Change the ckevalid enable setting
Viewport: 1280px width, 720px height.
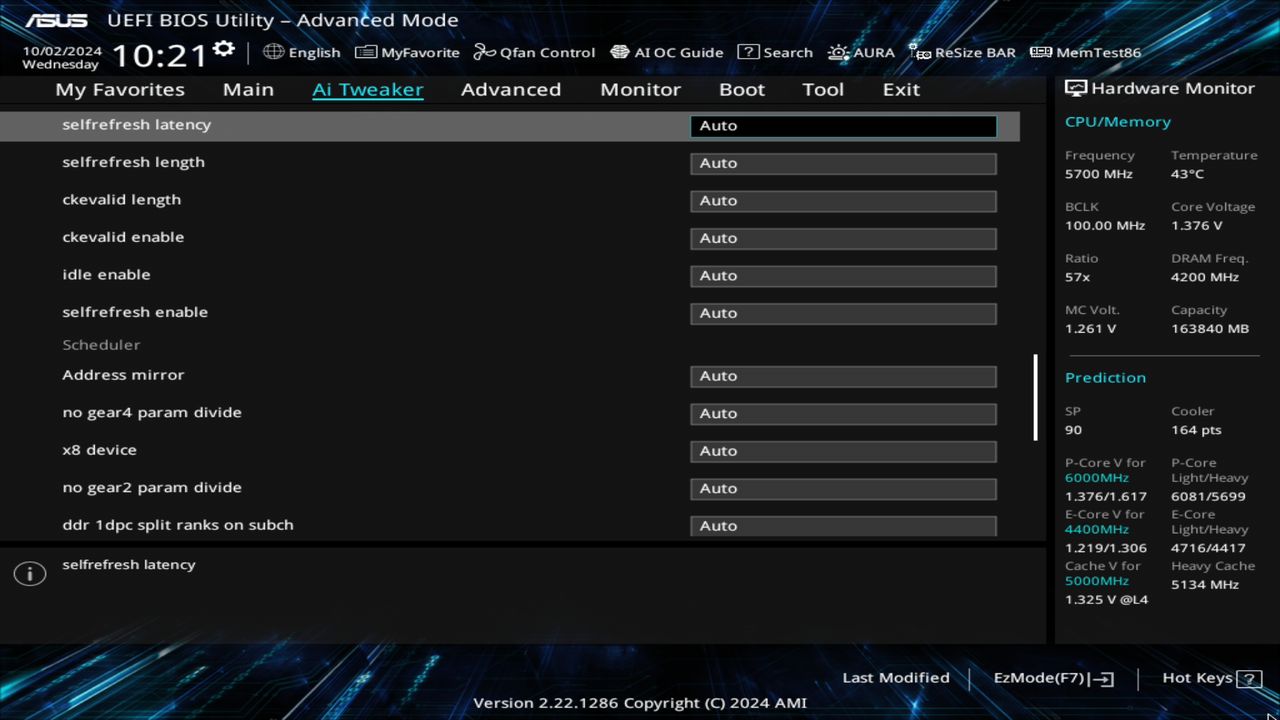tap(842, 238)
